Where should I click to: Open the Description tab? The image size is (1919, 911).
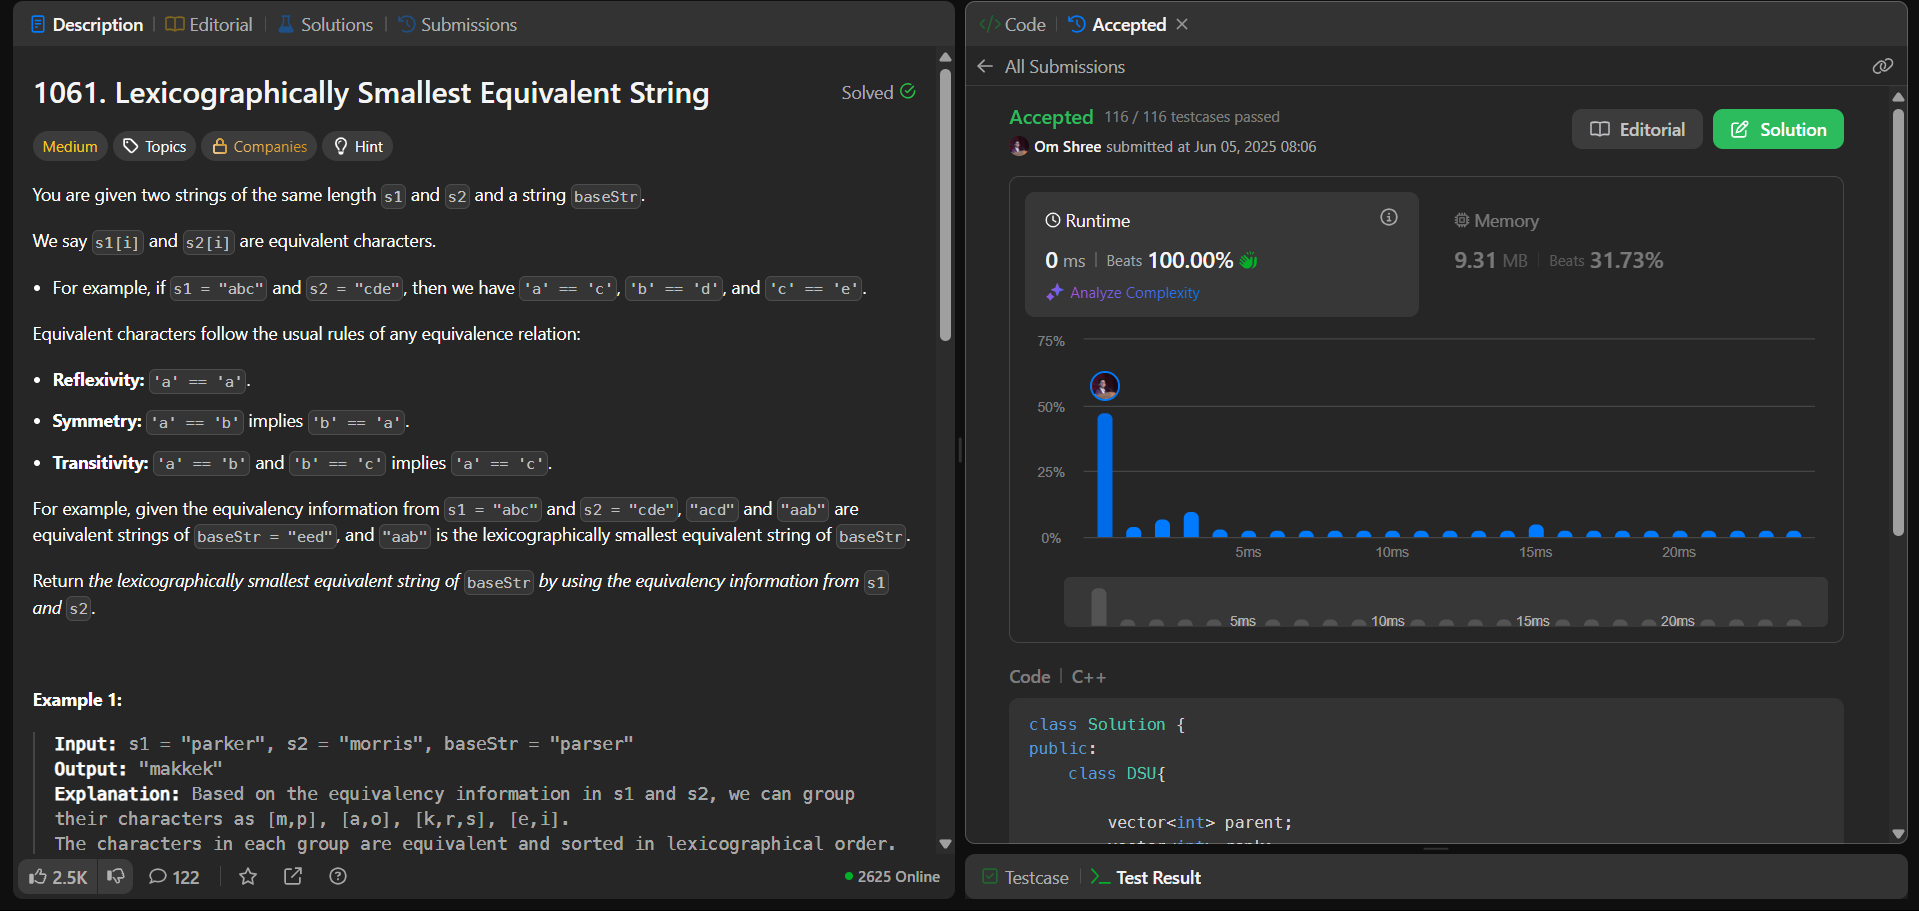(x=87, y=24)
